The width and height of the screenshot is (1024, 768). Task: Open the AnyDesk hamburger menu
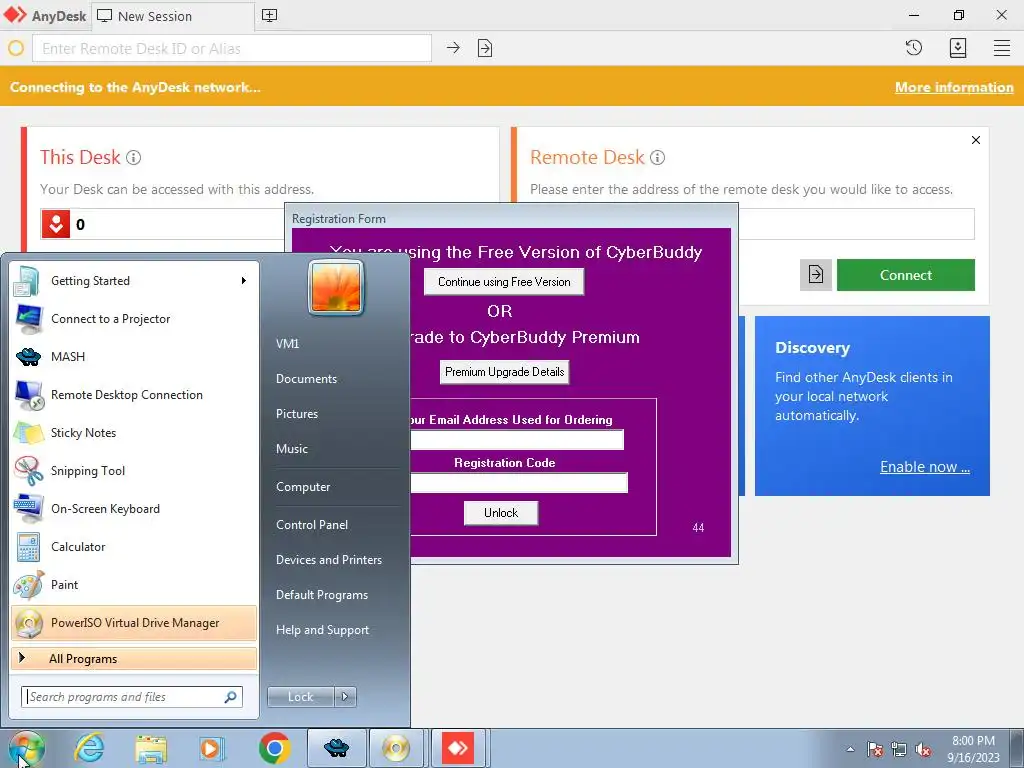click(1002, 48)
